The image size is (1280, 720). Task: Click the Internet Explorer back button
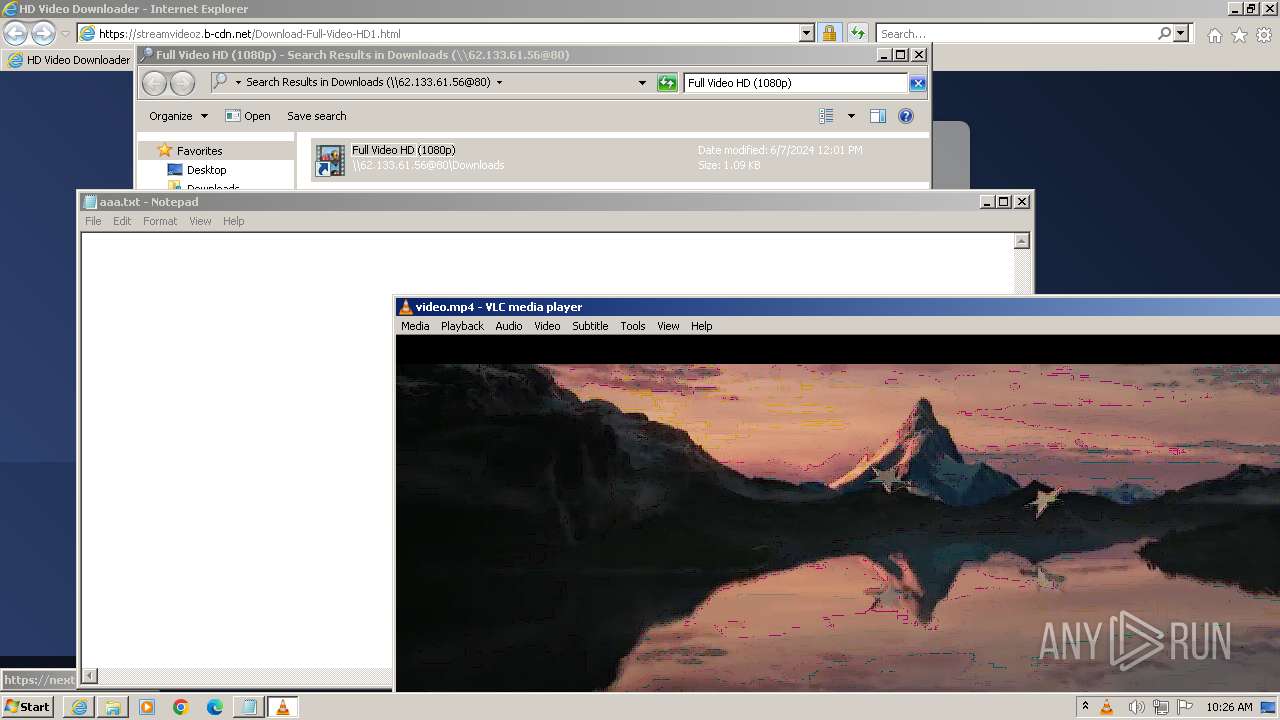tap(15, 33)
